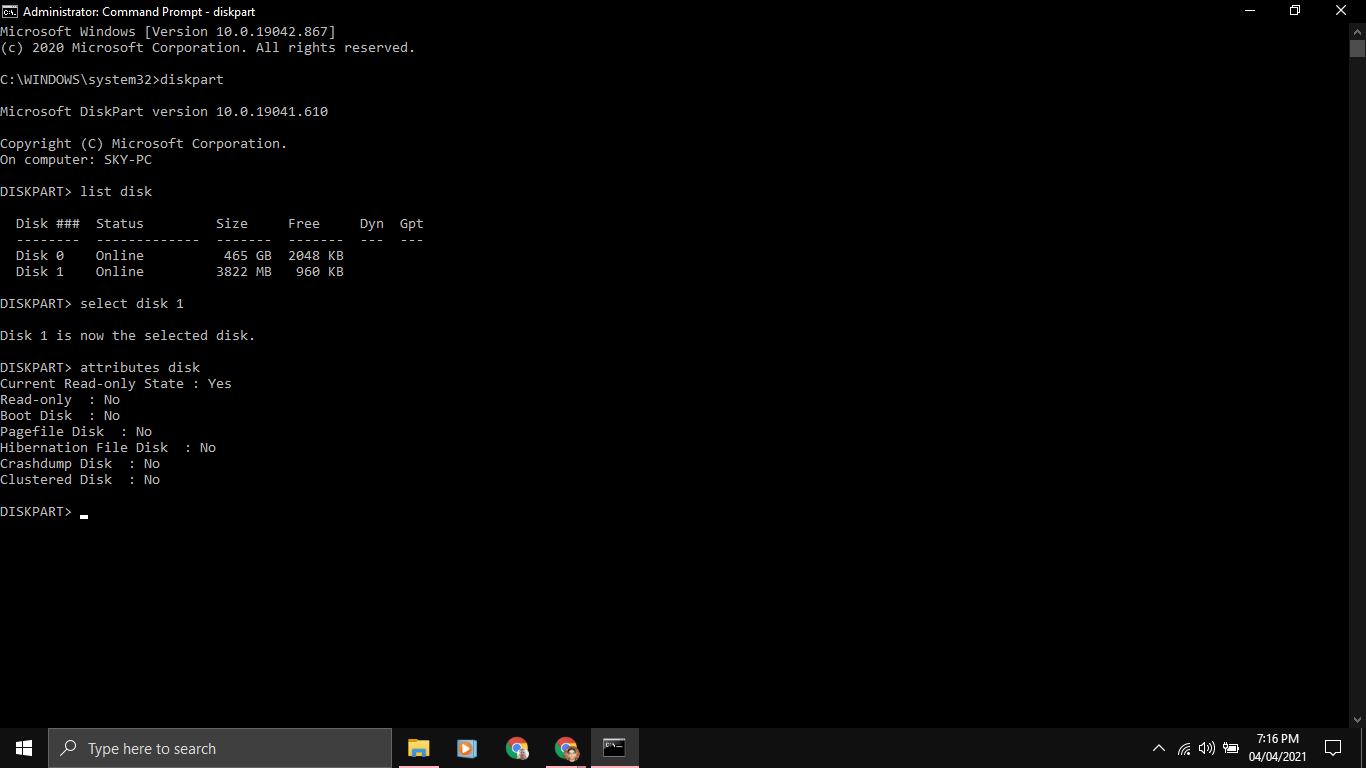The height and width of the screenshot is (768, 1366).
Task: Open the Windows Start menu
Action: pos(24,748)
